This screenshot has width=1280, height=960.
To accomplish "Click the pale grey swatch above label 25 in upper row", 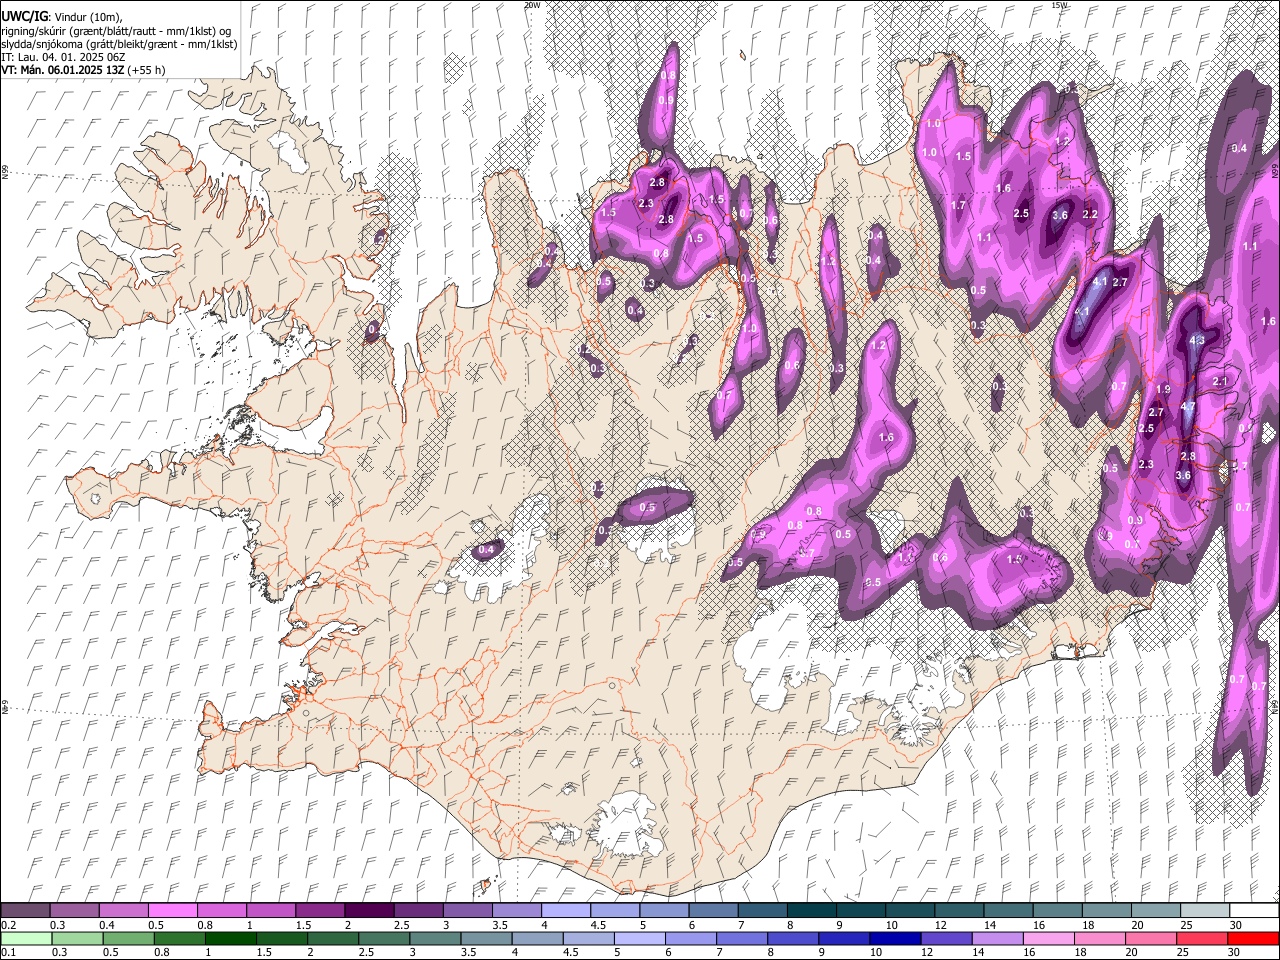I will tap(1204, 911).
